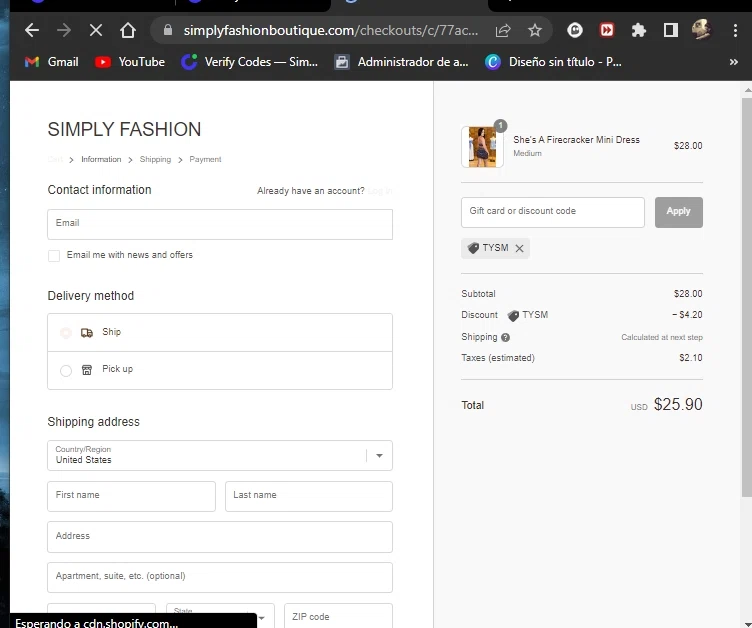Image resolution: width=752 pixels, height=628 pixels.
Task: Open the Extensions puzzle piece menu
Action: pos(638,31)
